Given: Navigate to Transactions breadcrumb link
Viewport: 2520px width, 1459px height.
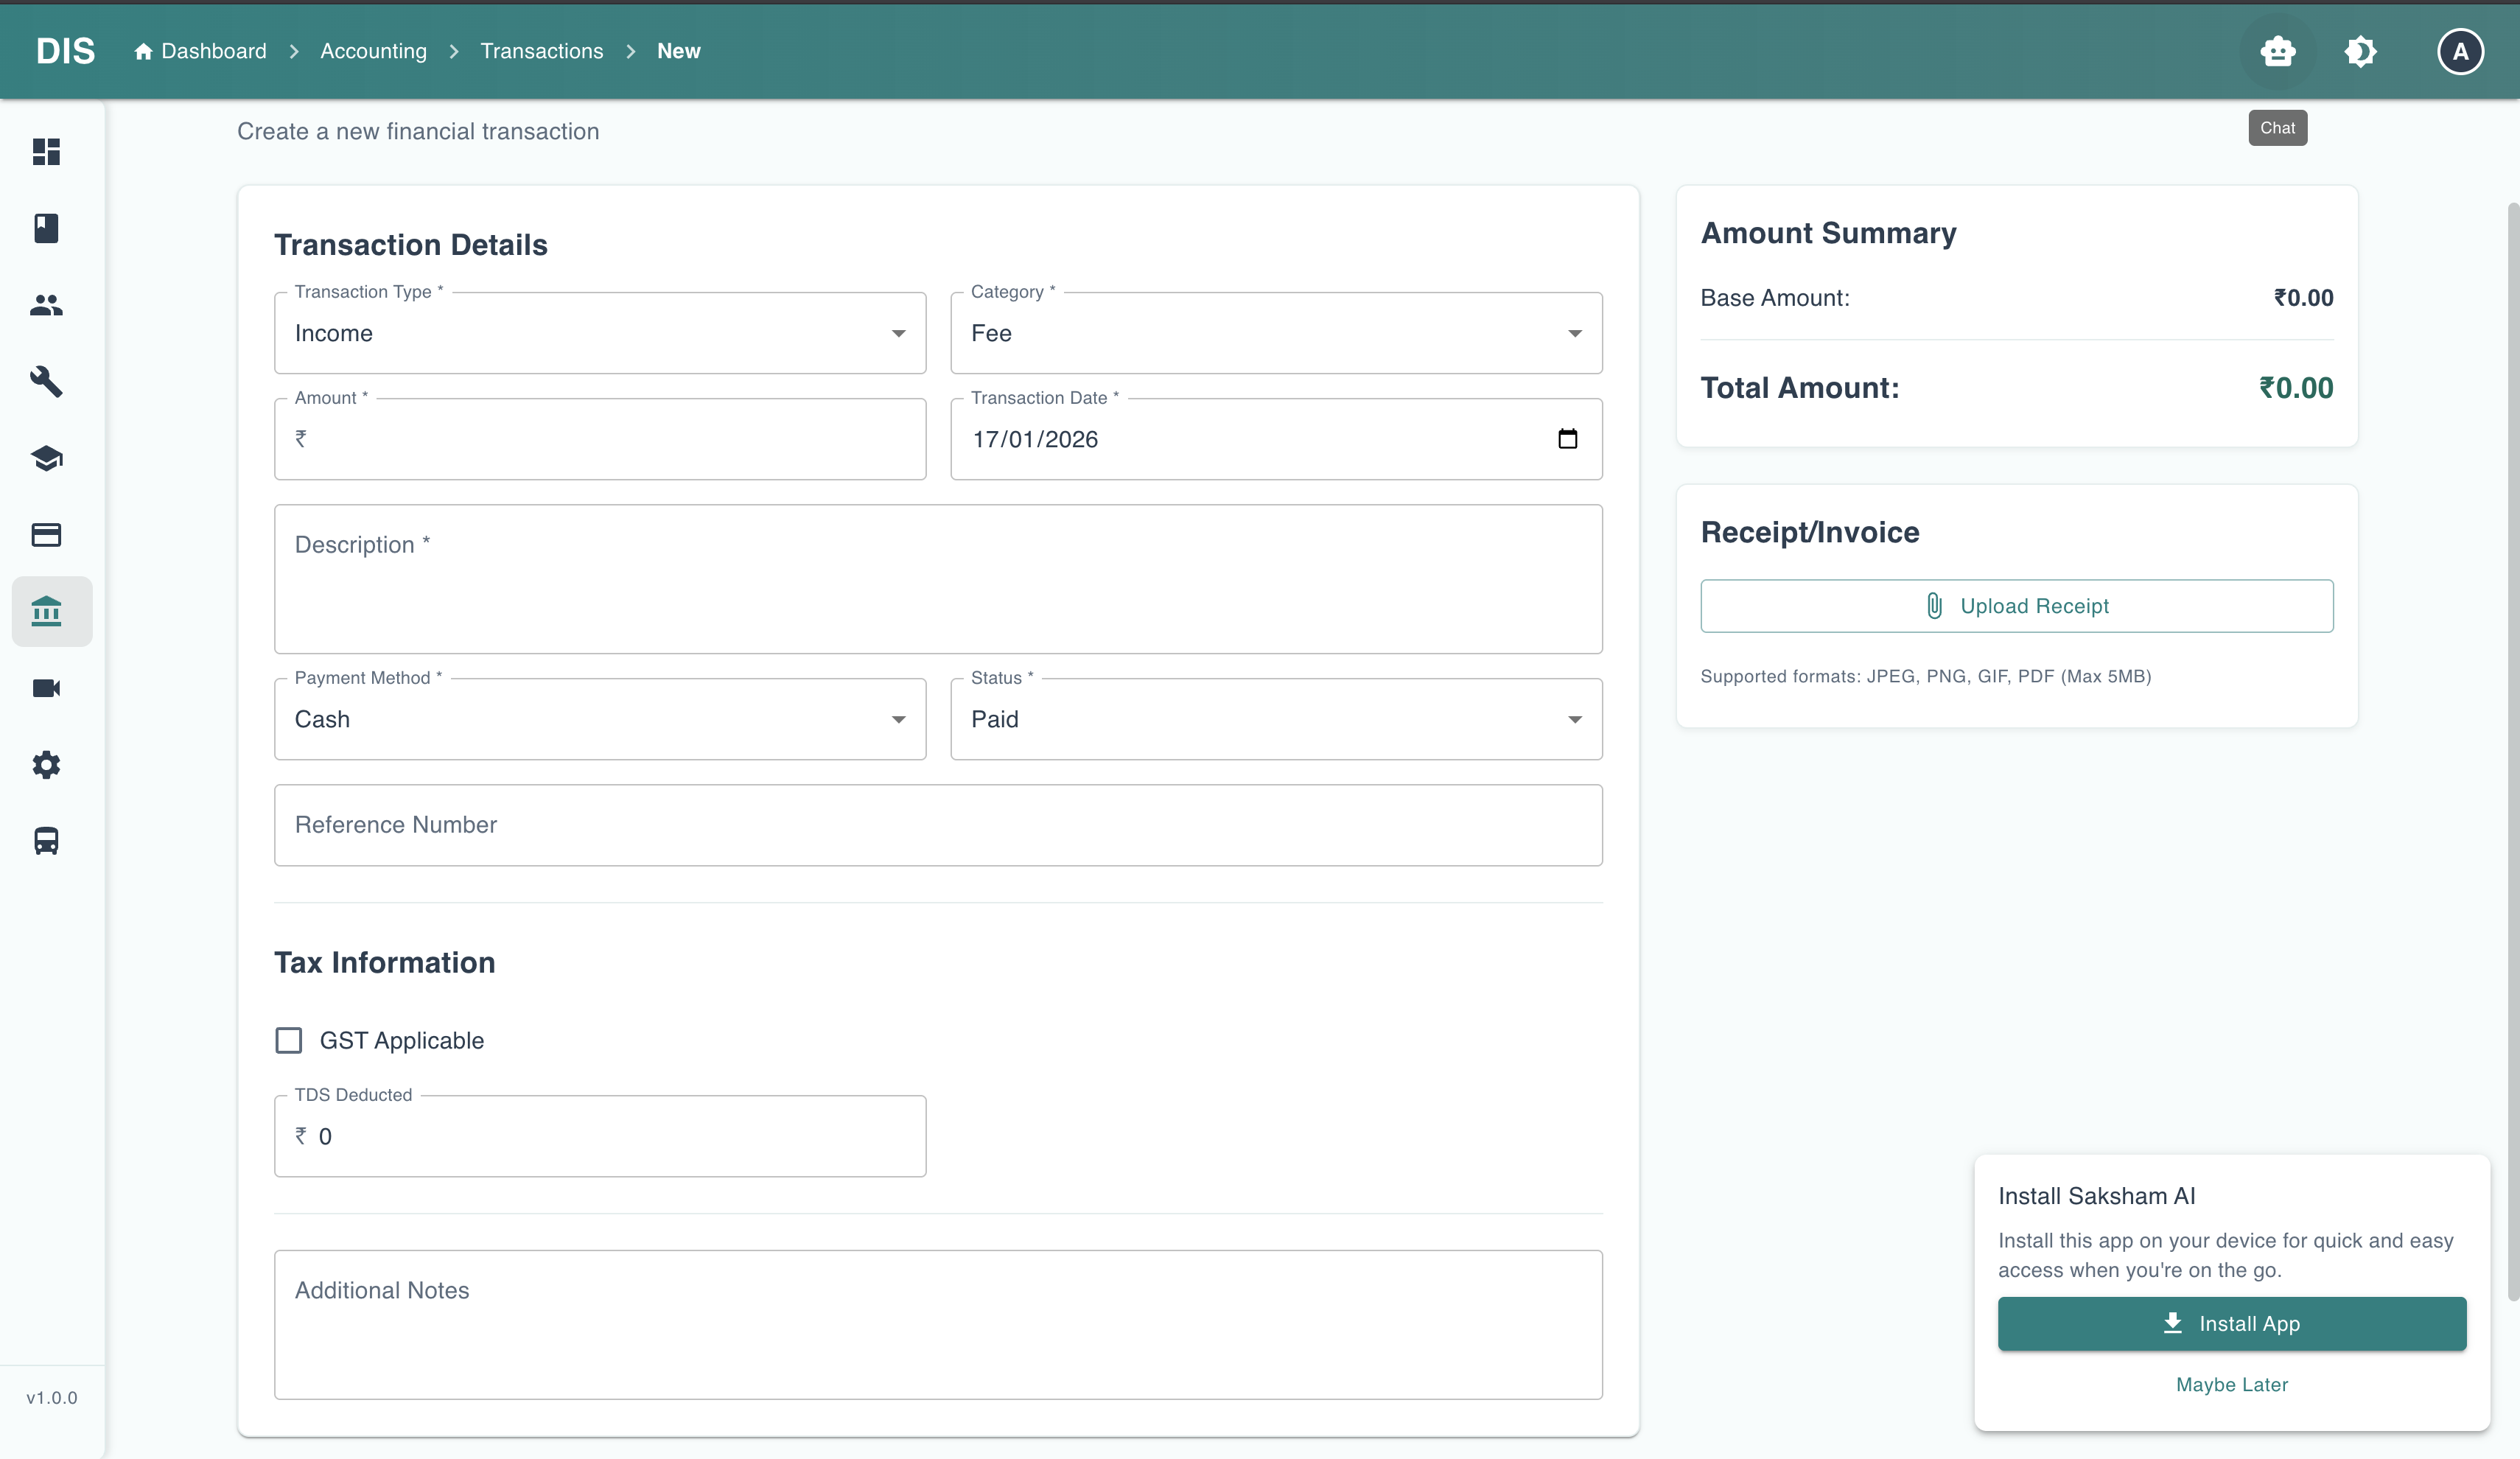Looking at the screenshot, I should click(541, 51).
